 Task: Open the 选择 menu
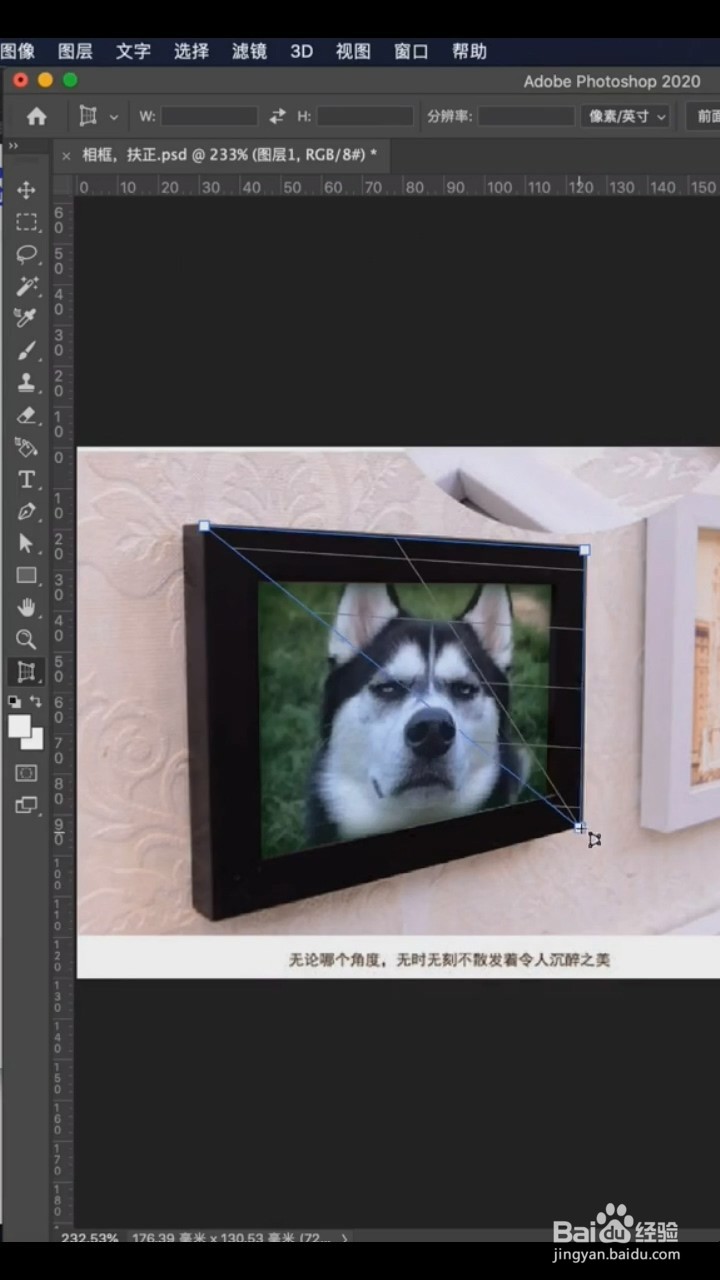click(191, 51)
